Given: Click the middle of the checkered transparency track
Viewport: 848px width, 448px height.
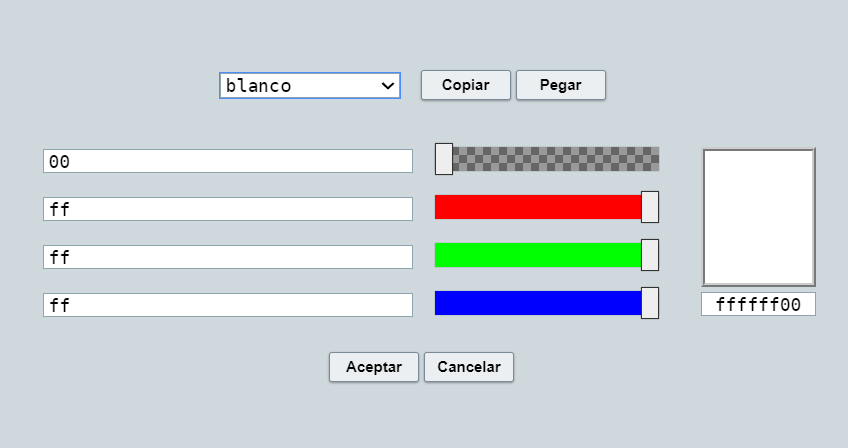Looking at the screenshot, I should tap(547, 159).
